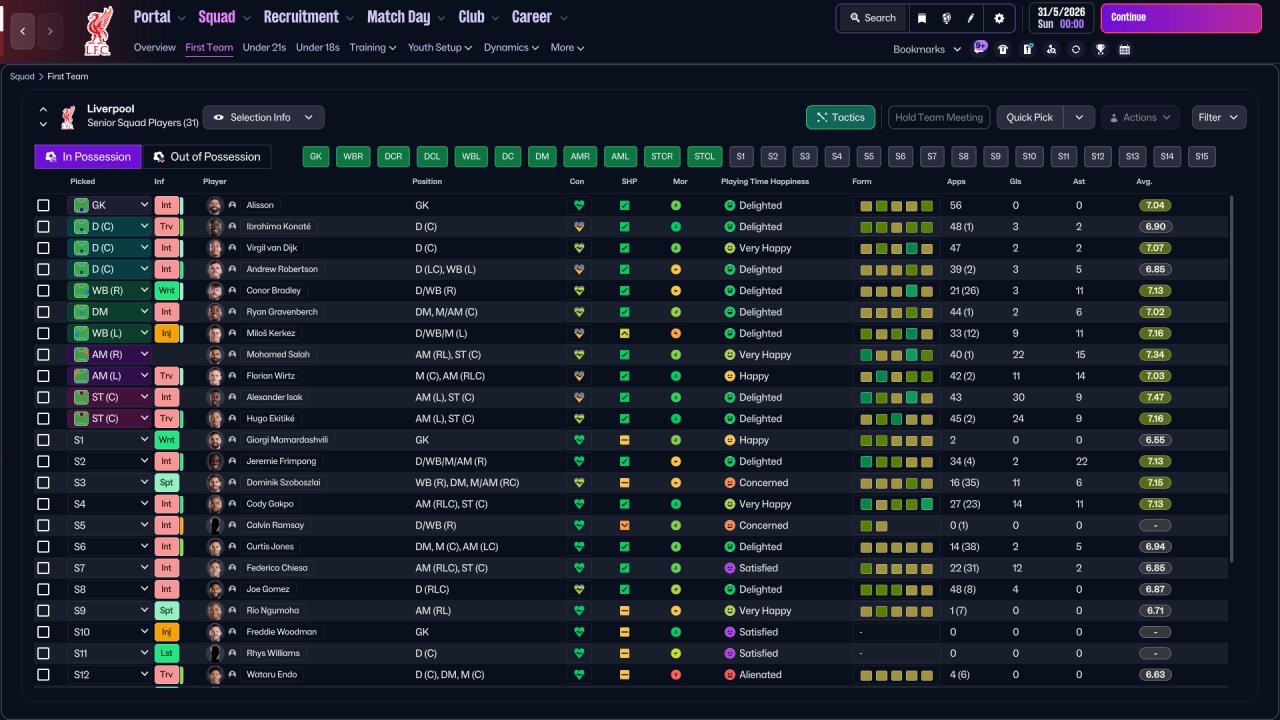Open the Match Day menu

point(406,17)
